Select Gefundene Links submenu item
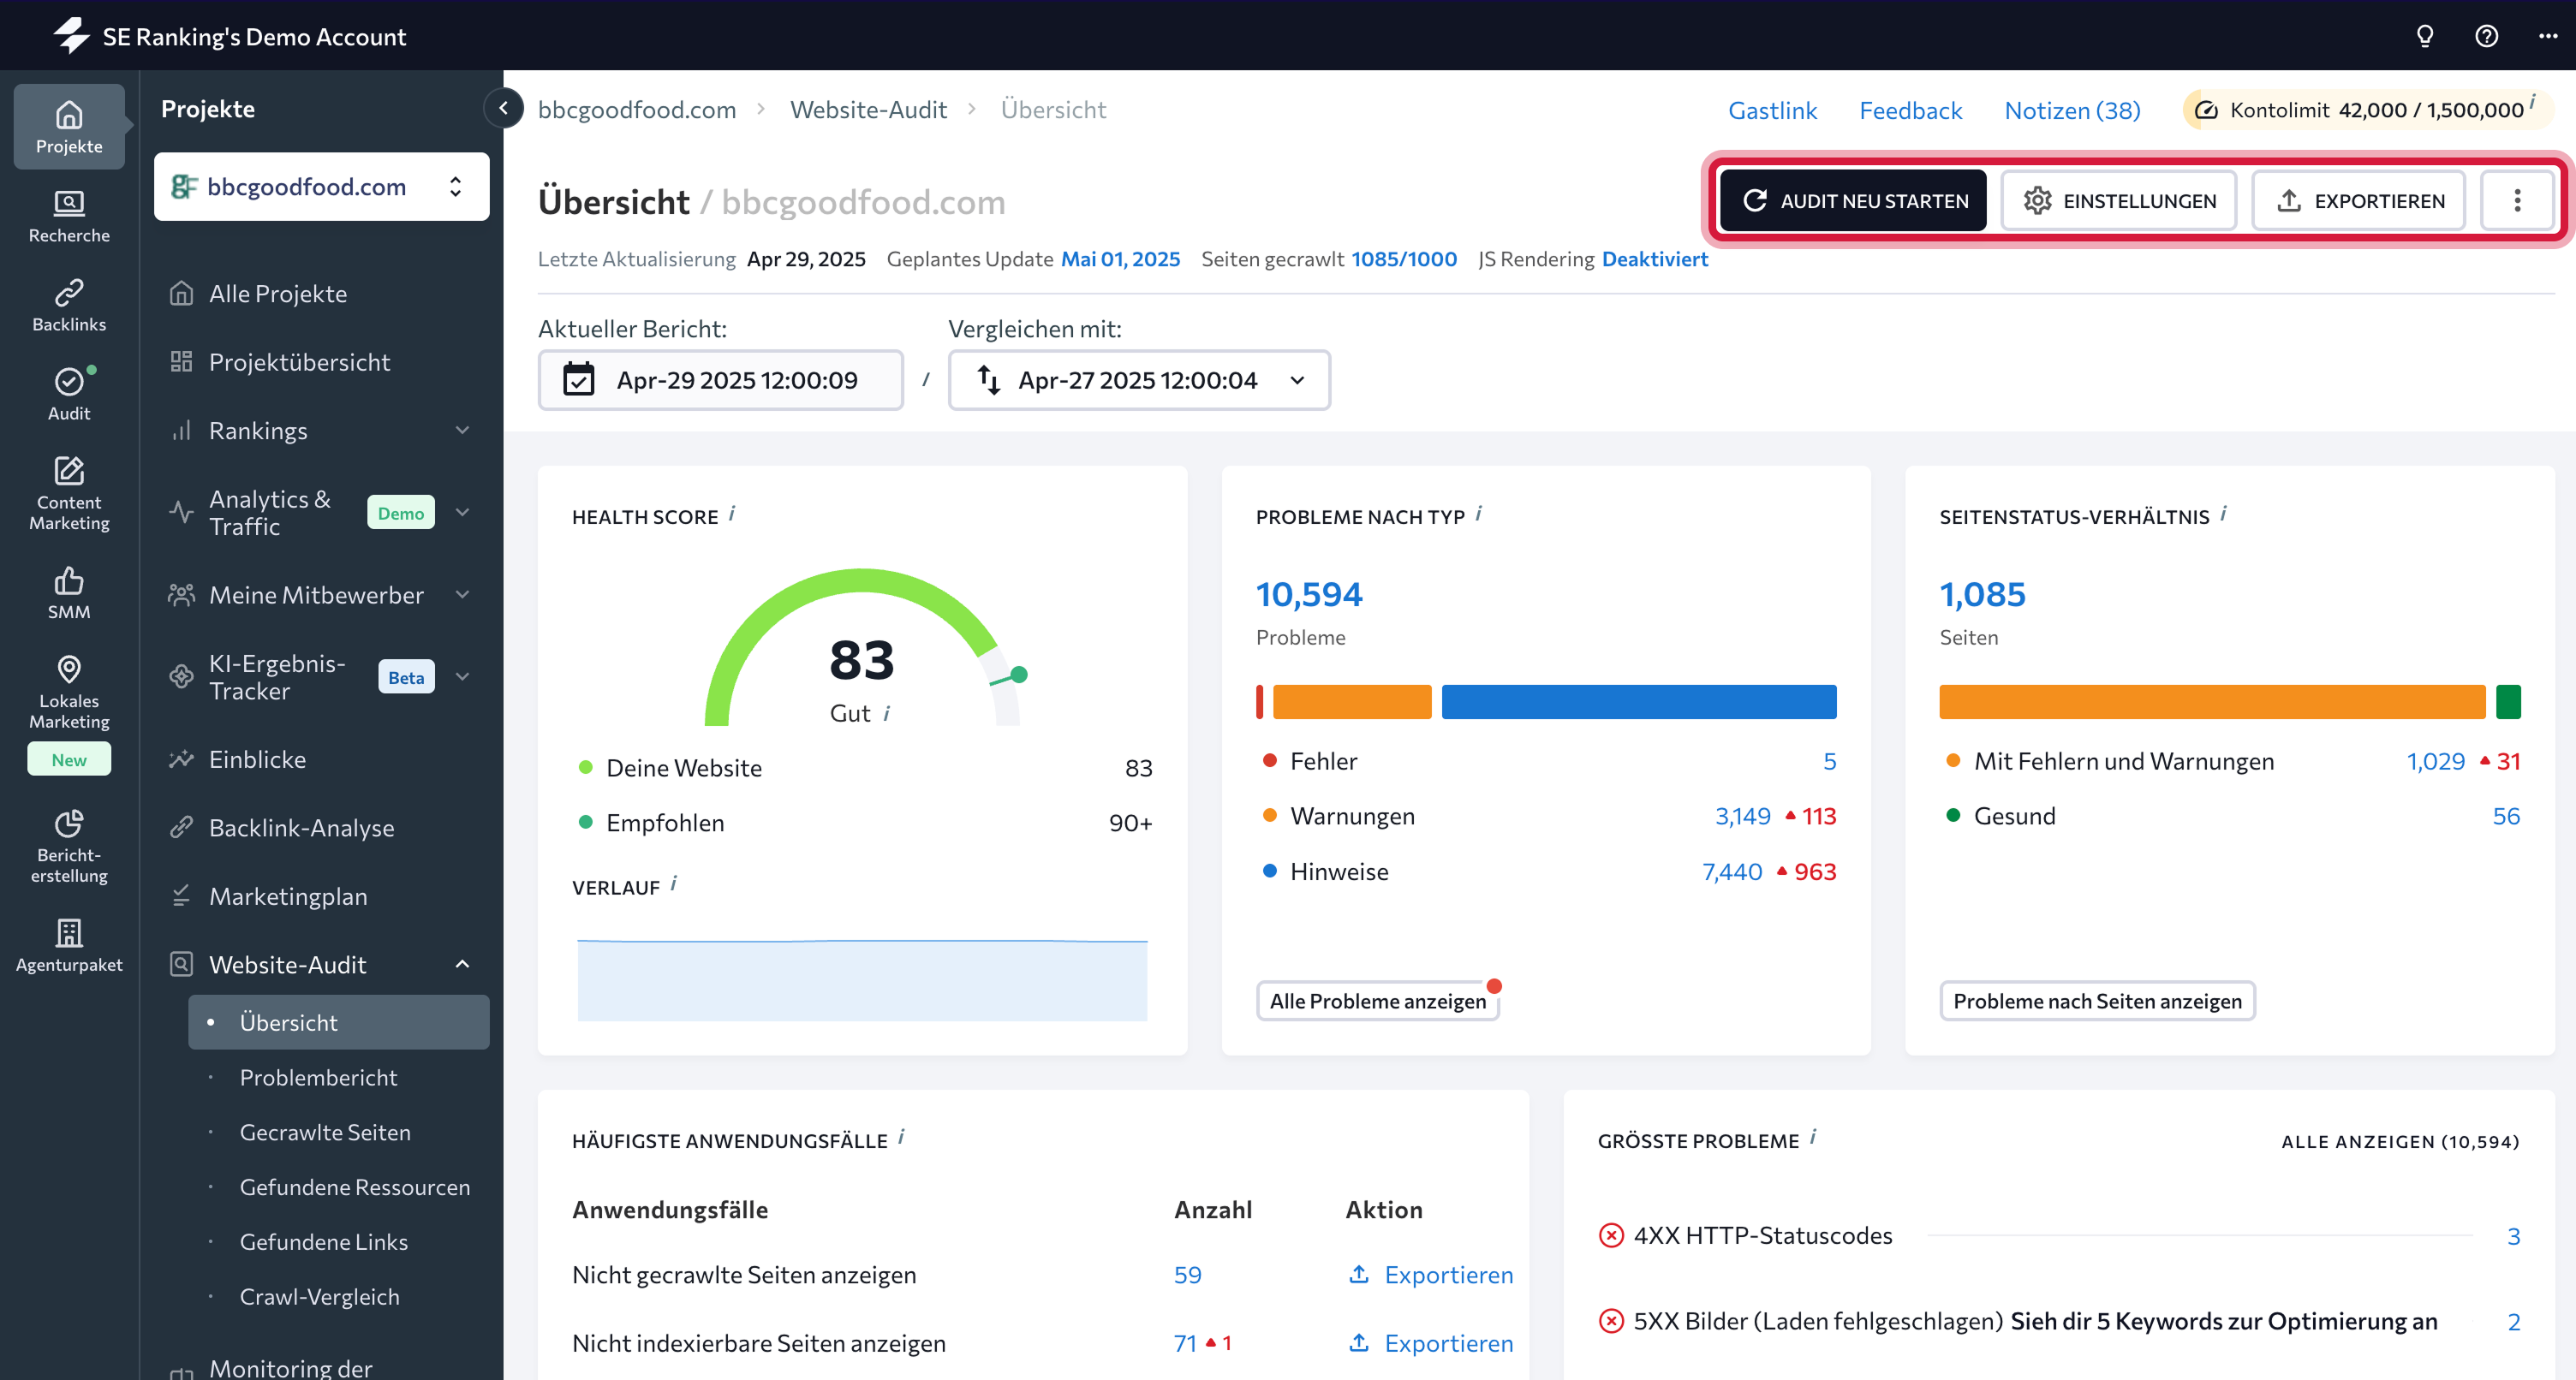 323,1242
